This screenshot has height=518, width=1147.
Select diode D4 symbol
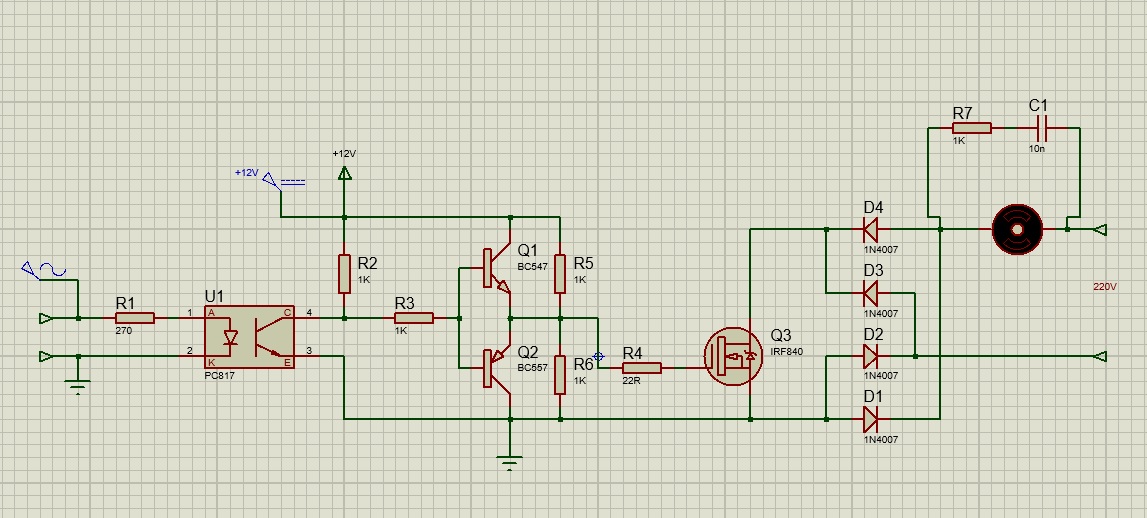pos(870,230)
